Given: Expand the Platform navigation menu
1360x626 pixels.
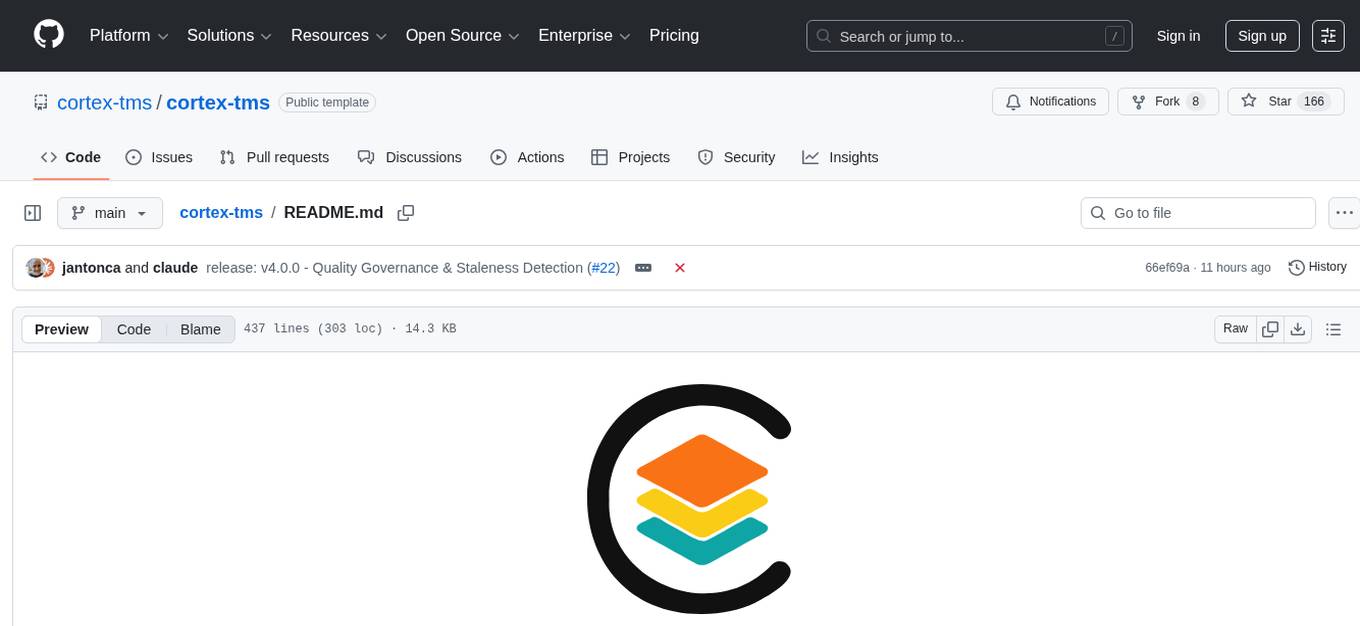Looking at the screenshot, I should (129, 36).
